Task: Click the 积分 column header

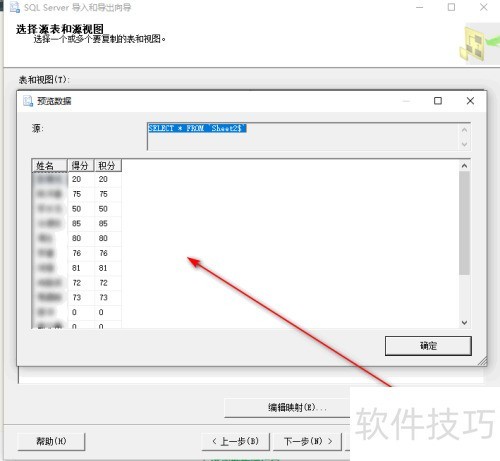Action: tap(108, 166)
